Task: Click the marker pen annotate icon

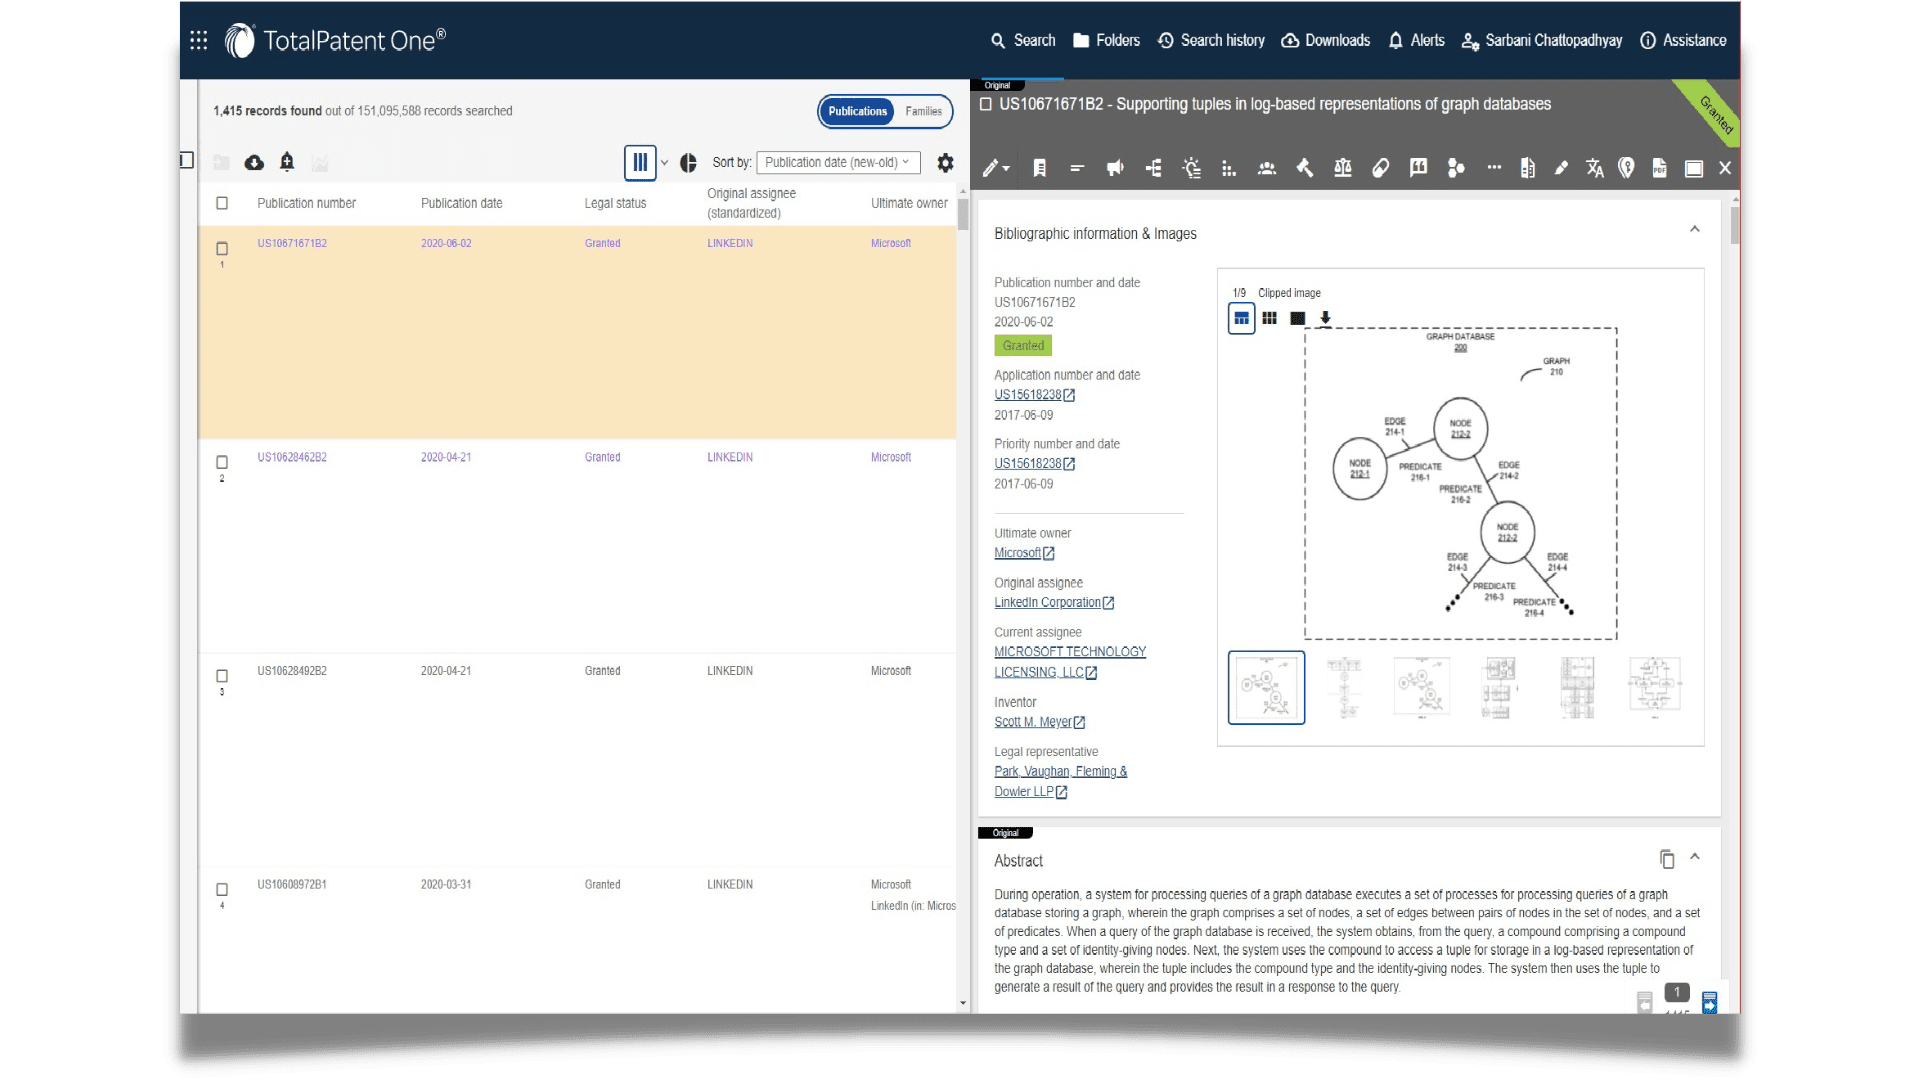Action: pyautogui.click(x=1561, y=168)
